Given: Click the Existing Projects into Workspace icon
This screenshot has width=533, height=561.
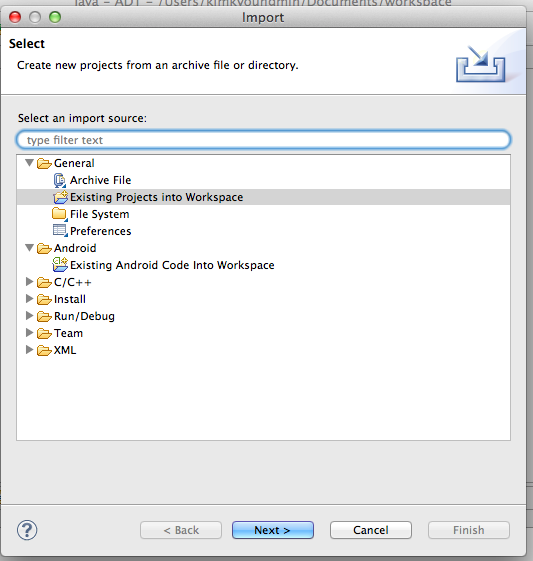Looking at the screenshot, I should coord(60,197).
